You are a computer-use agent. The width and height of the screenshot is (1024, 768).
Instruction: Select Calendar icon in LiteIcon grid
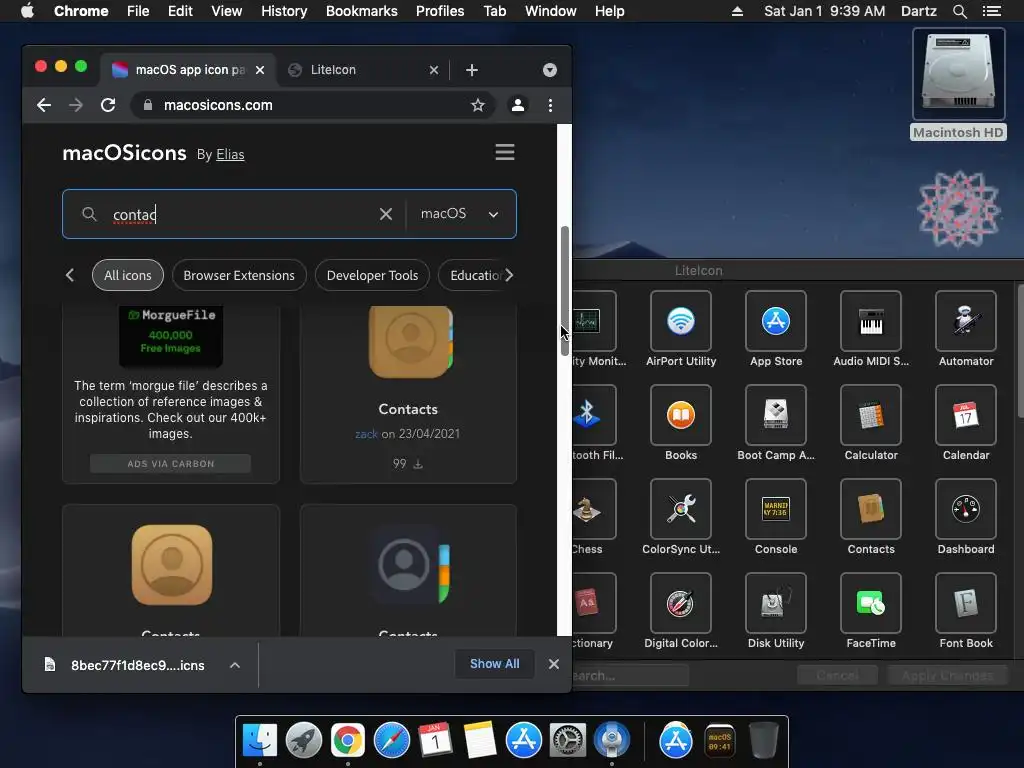pos(966,415)
